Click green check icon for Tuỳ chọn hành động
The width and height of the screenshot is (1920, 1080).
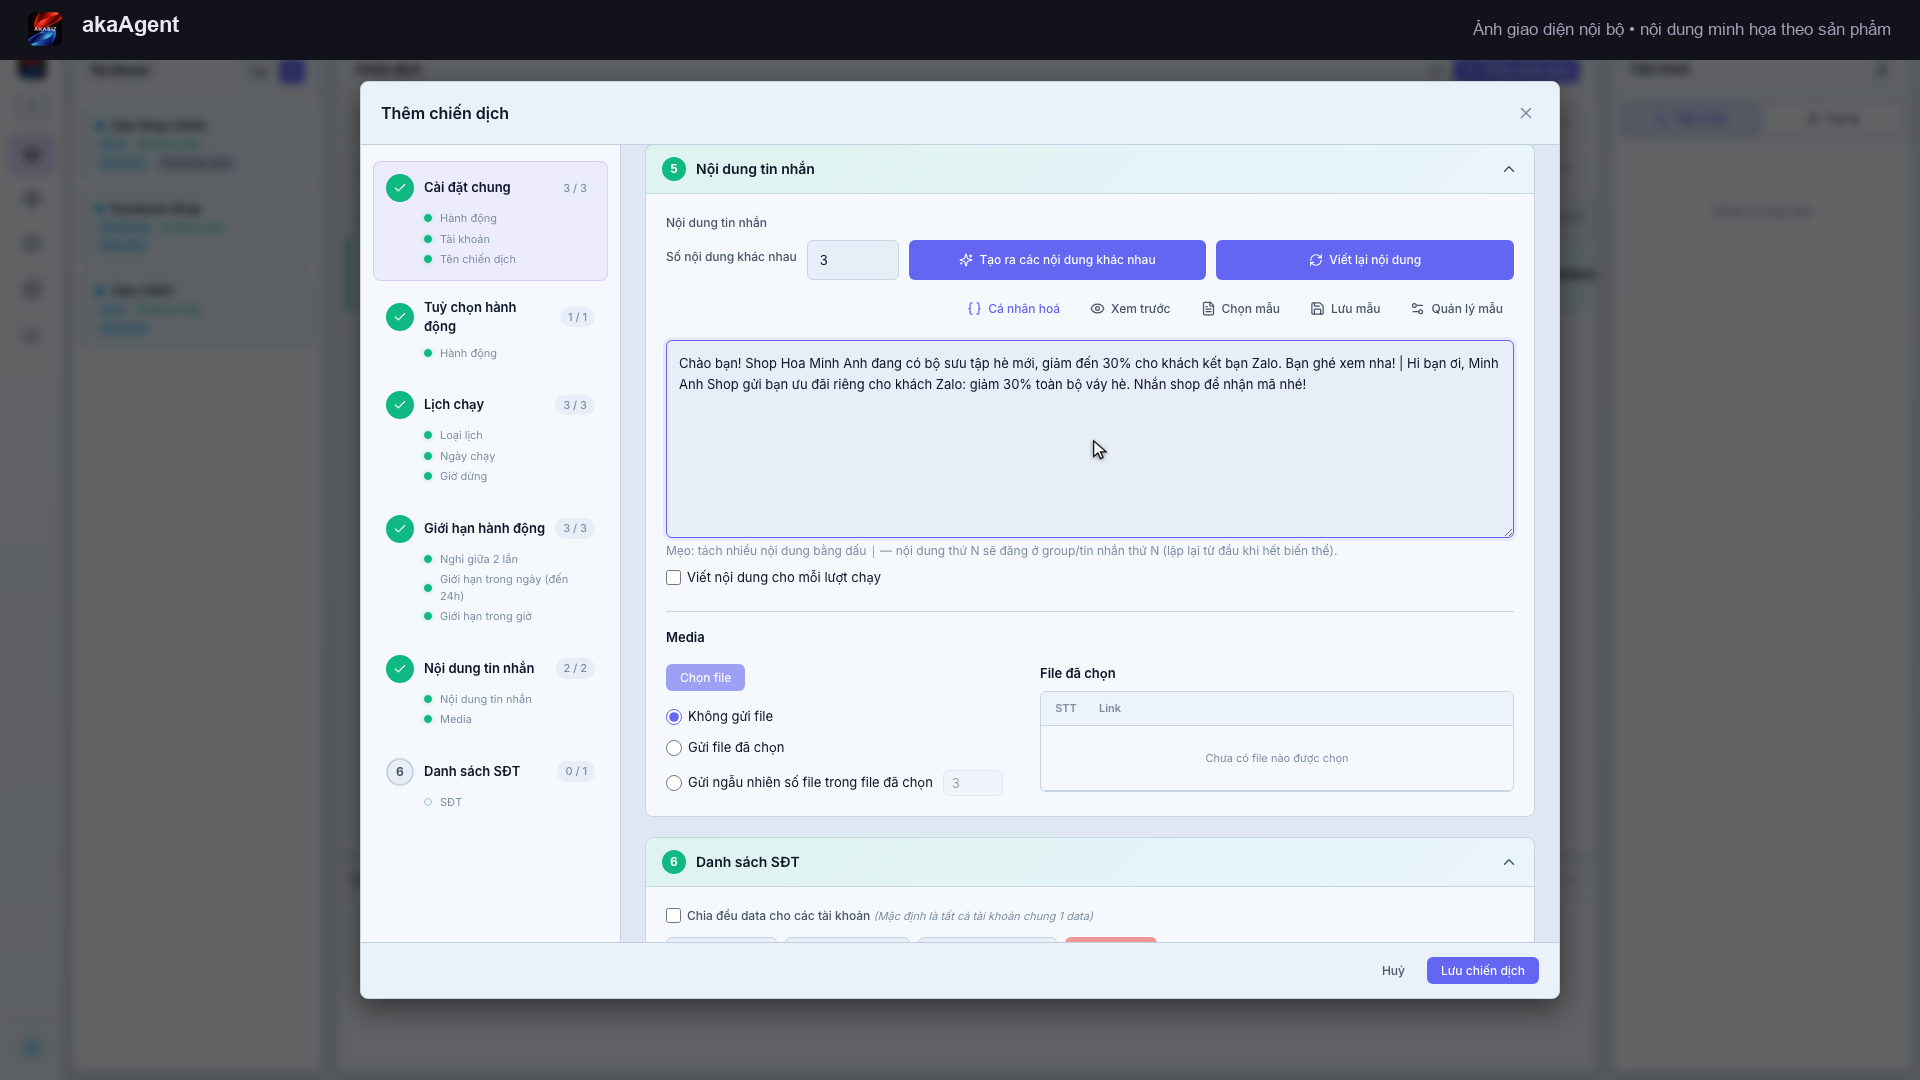click(x=400, y=317)
